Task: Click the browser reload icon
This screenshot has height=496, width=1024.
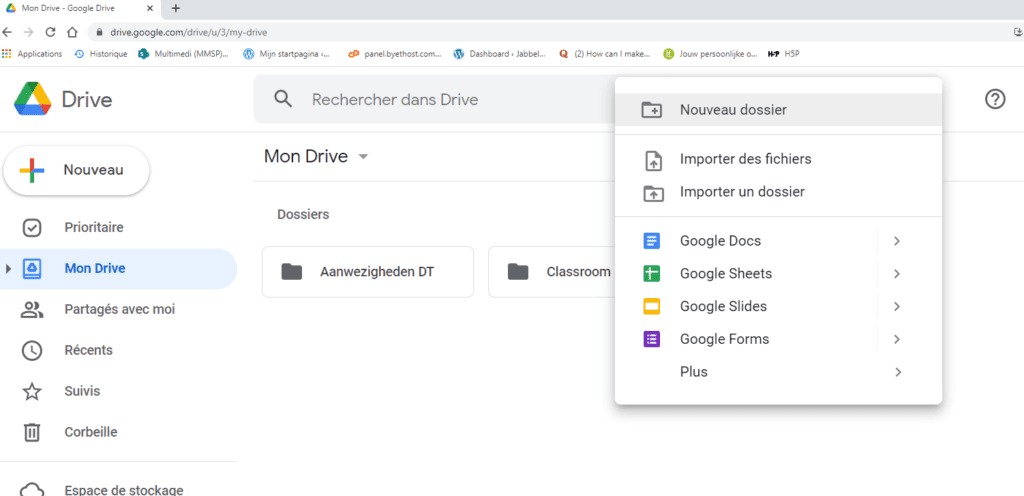Action: coord(50,32)
